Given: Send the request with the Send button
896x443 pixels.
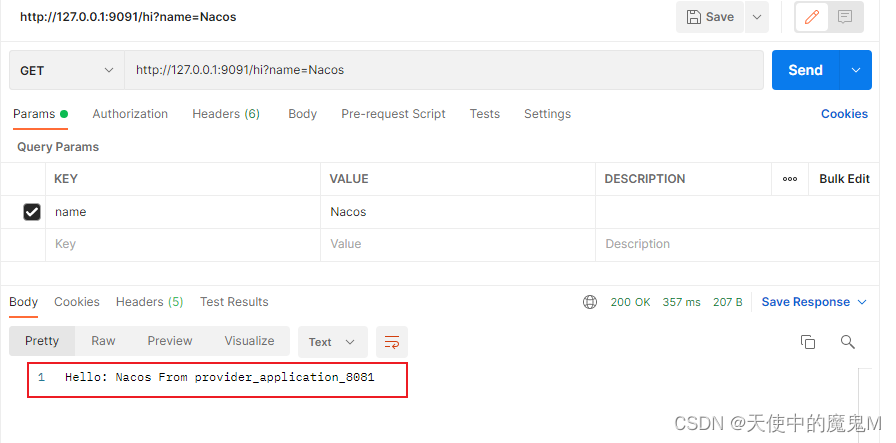Looking at the screenshot, I should tap(805, 70).
